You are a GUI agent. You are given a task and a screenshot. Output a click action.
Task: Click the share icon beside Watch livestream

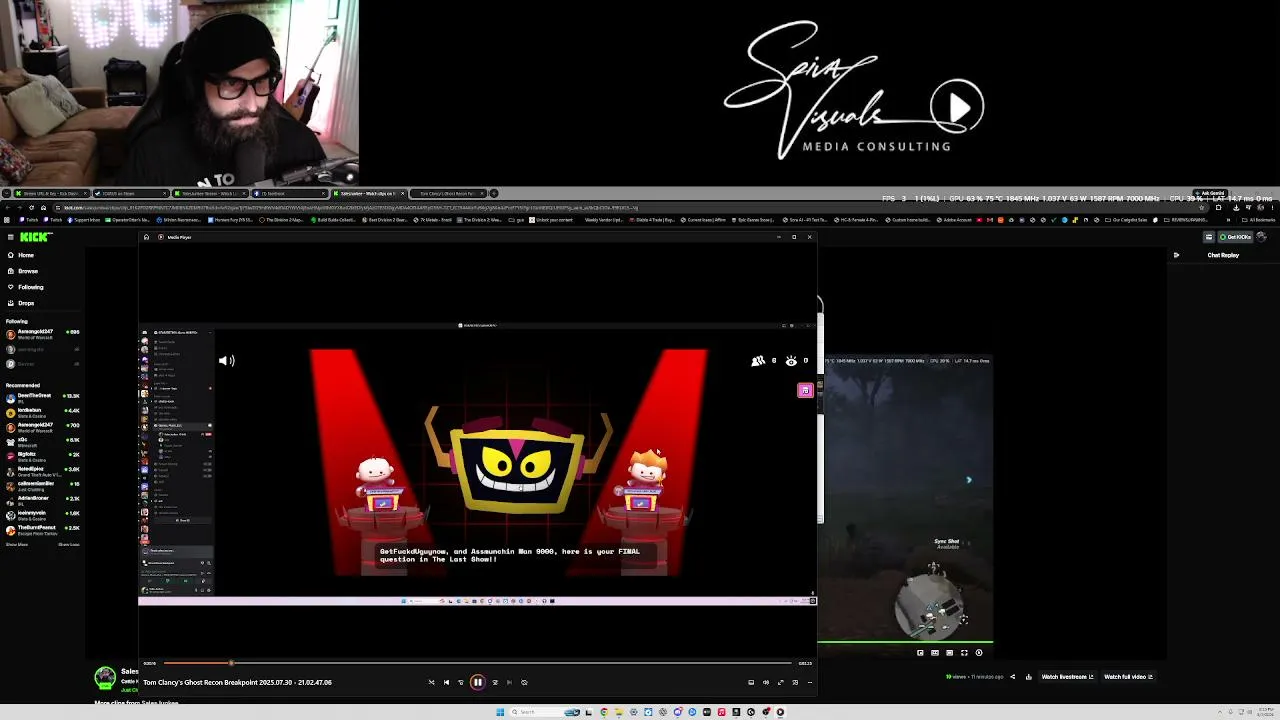[x=1013, y=677]
